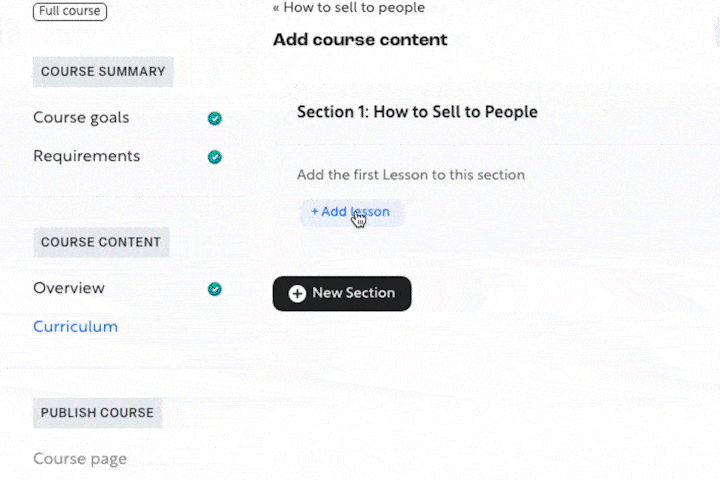Viewport: 720px width, 480px height.
Task: Click the New Section button label
Action: pyautogui.click(x=353, y=294)
